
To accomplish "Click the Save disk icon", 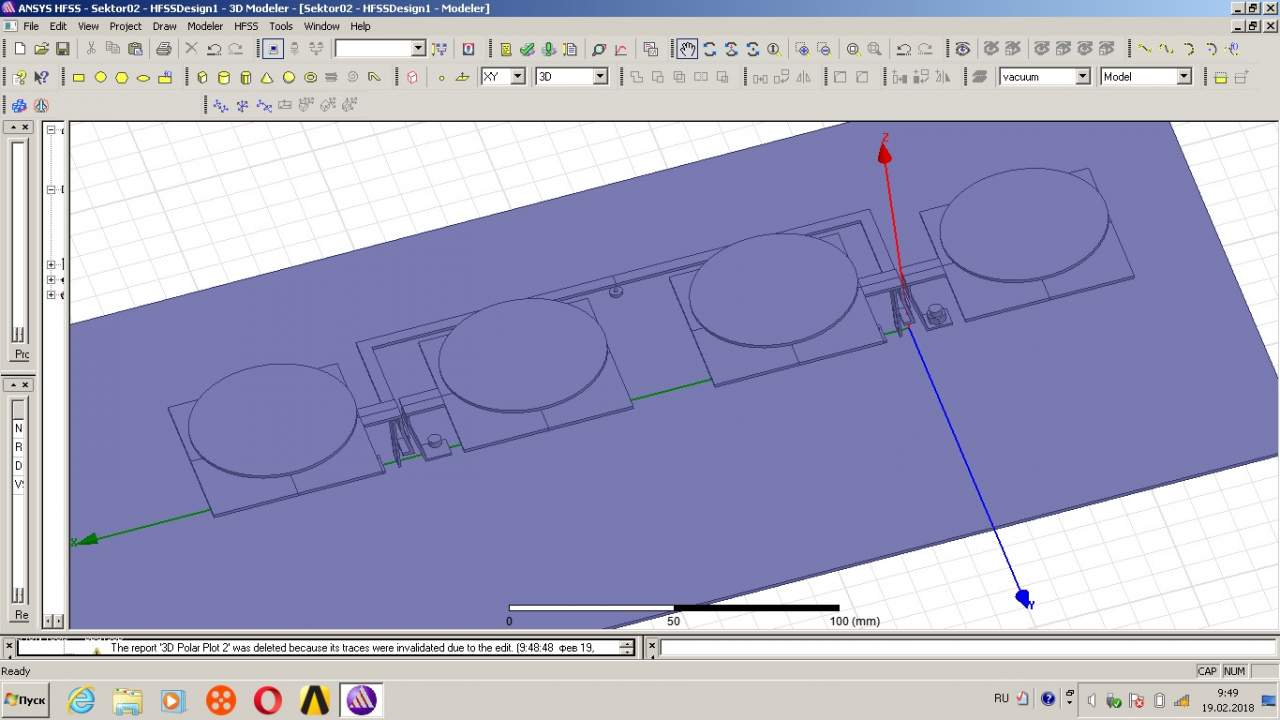I will click(62, 48).
